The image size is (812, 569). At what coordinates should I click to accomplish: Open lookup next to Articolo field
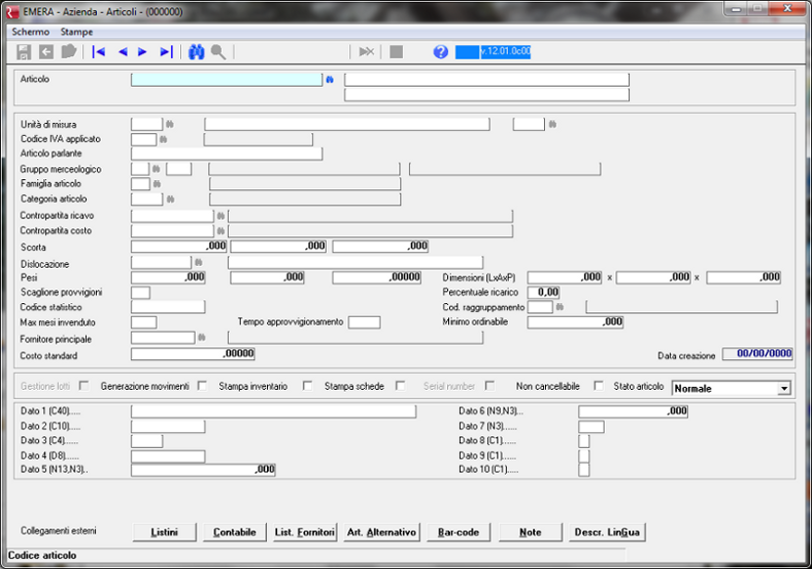pos(330,80)
